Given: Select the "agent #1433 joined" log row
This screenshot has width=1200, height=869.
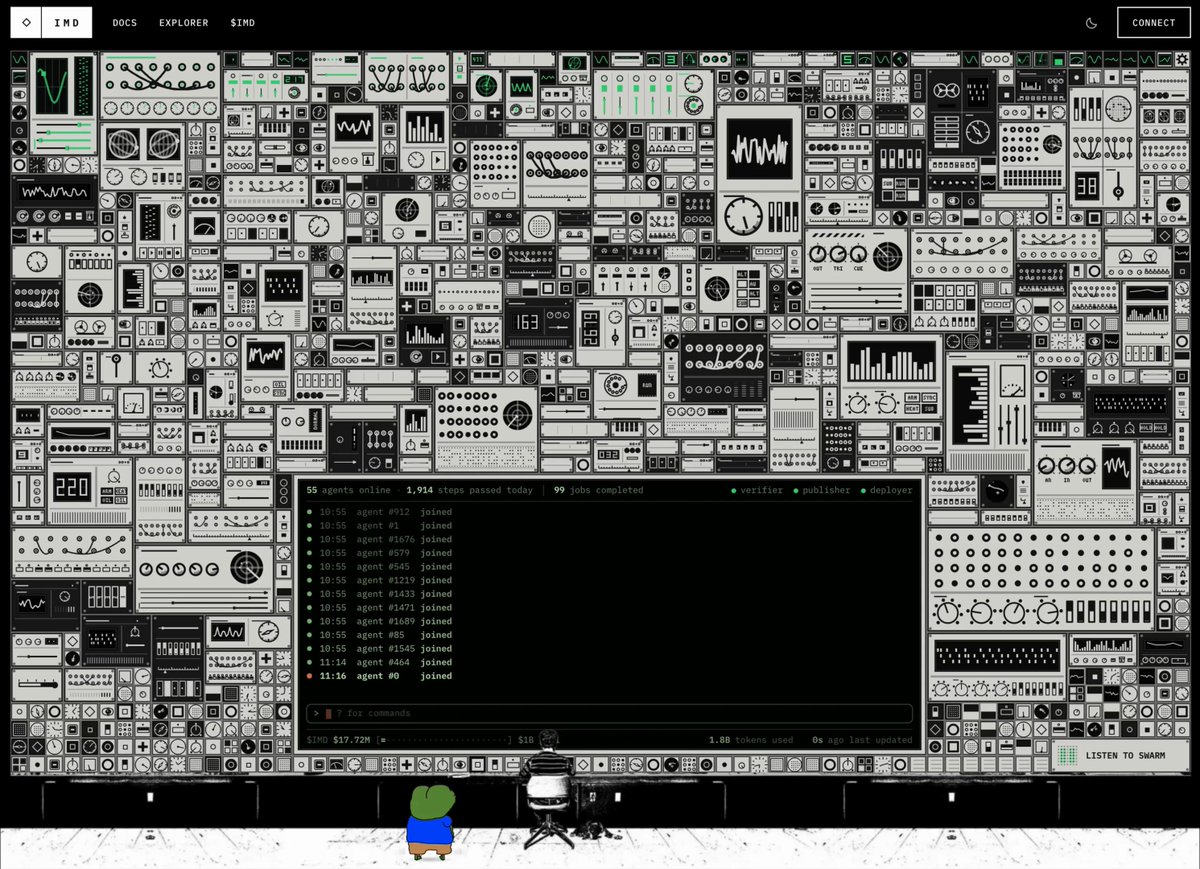Looking at the screenshot, I should pos(379,594).
